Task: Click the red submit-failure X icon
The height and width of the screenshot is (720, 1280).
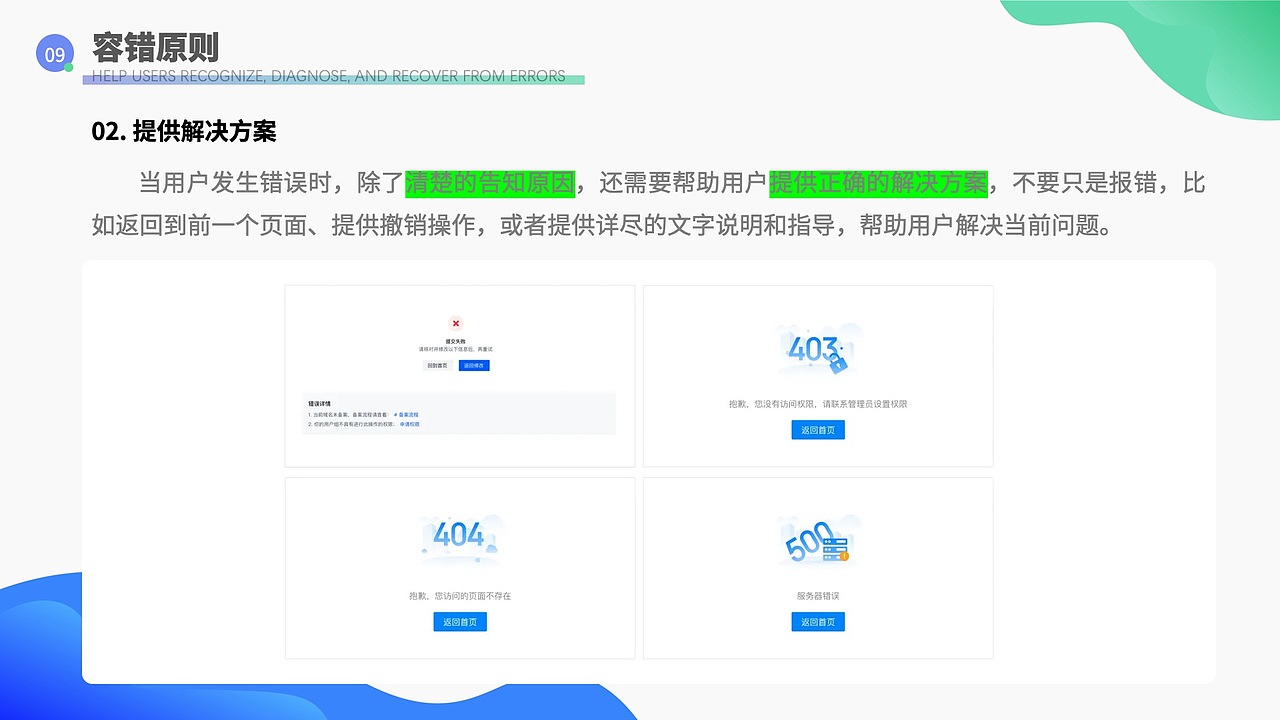Action: tap(456, 324)
